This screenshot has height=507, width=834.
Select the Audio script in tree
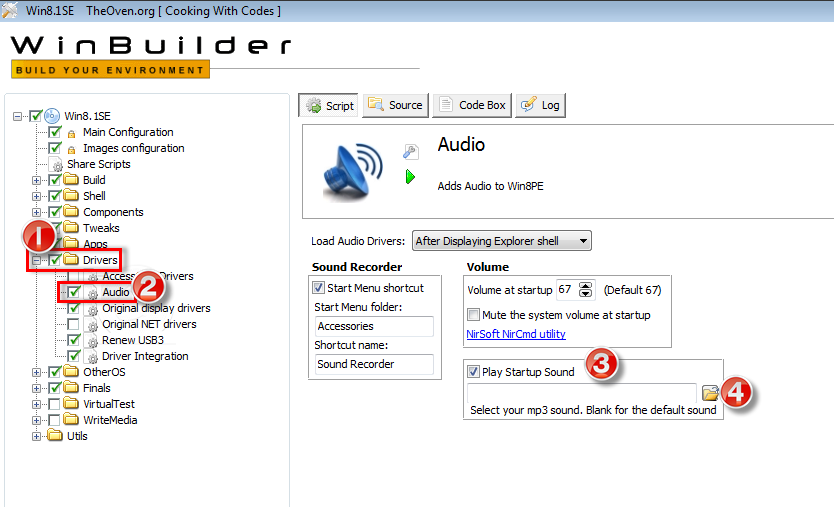click(x=115, y=292)
